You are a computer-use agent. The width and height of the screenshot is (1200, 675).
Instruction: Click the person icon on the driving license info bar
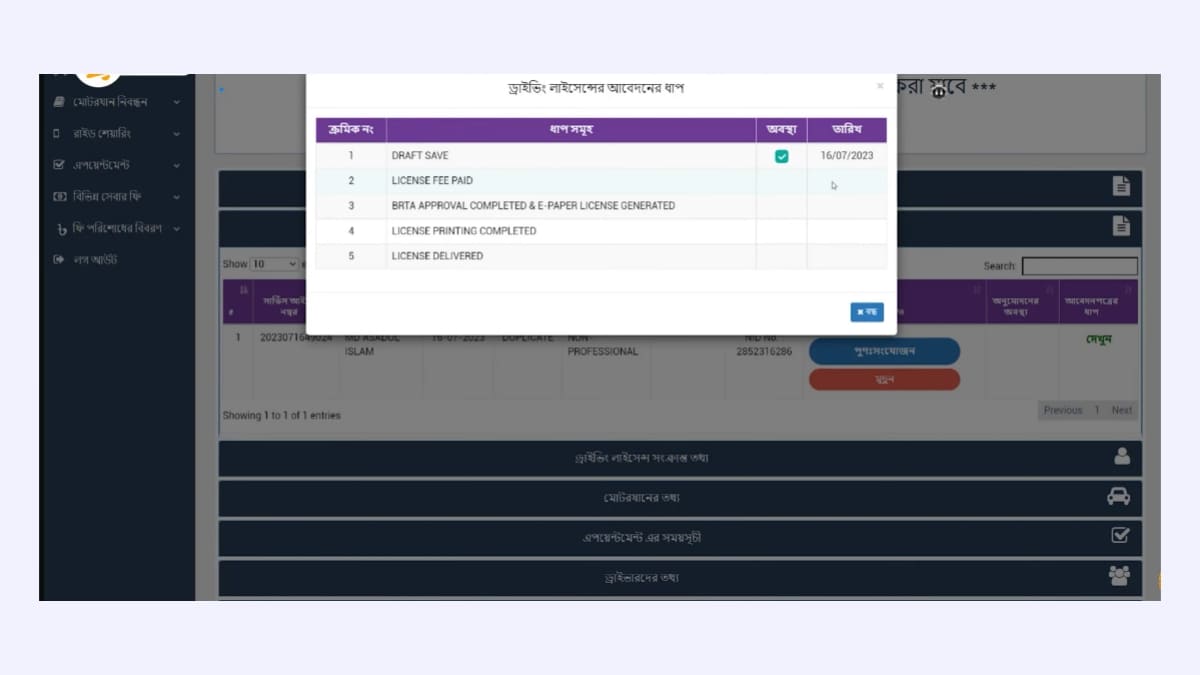pos(1121,457)
